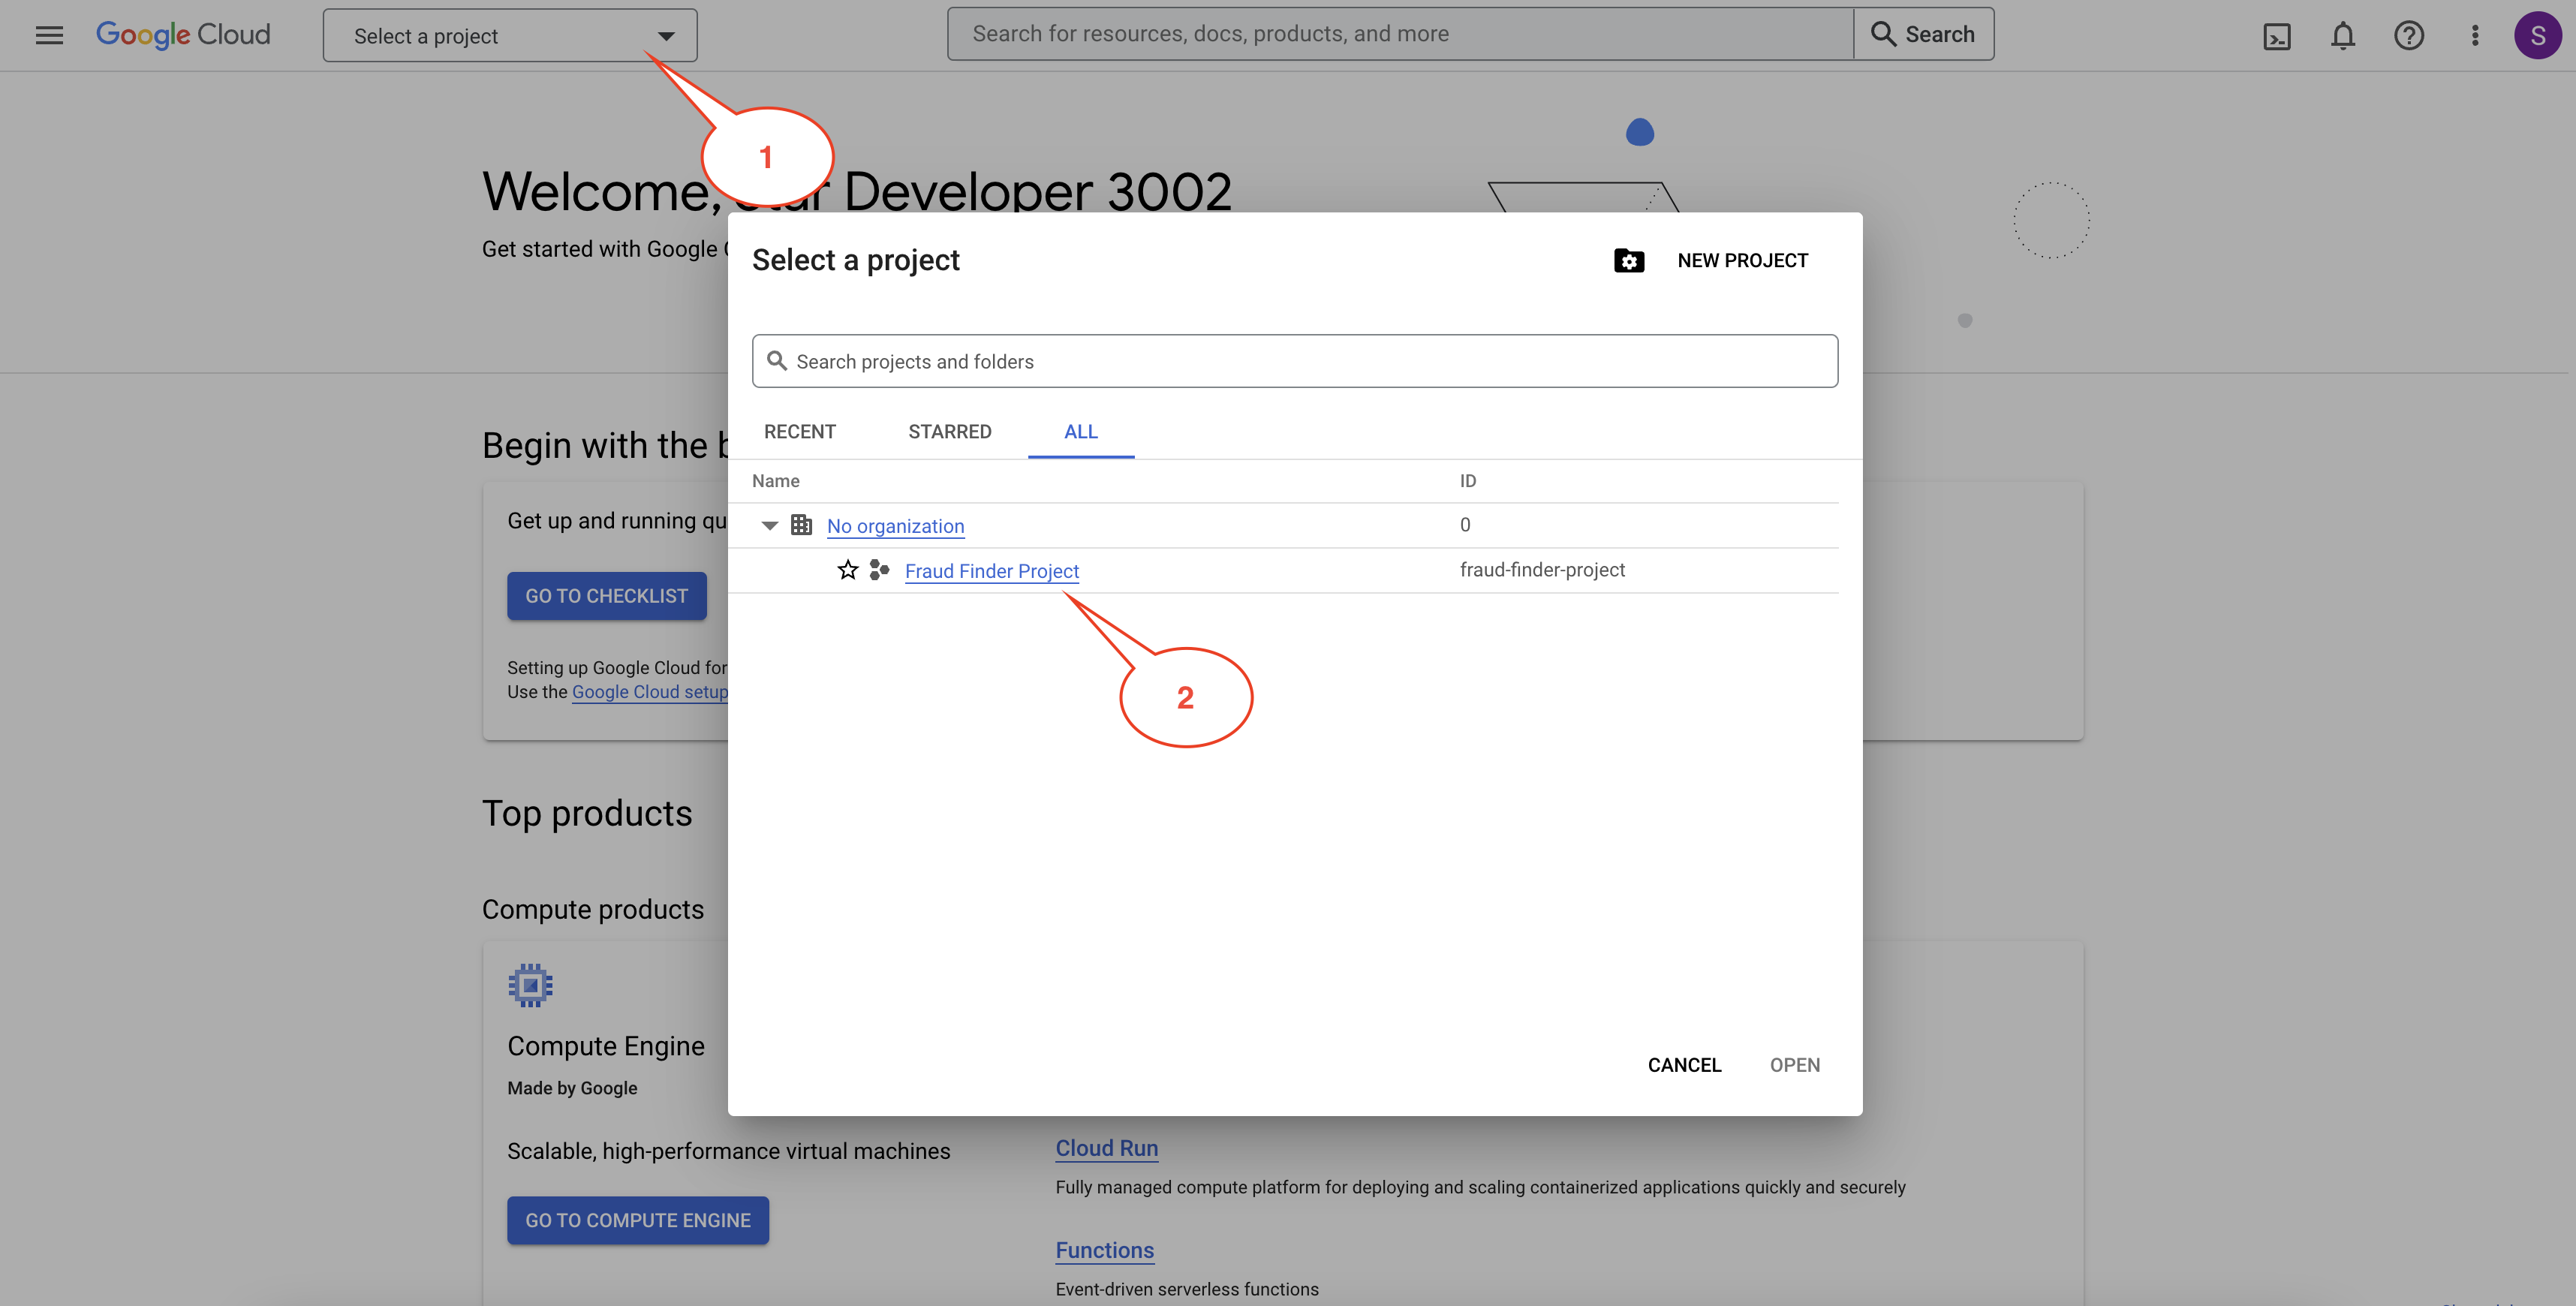Click the help circle icon
This screenshot has width=2576, height=1306.
point(2408,33)
